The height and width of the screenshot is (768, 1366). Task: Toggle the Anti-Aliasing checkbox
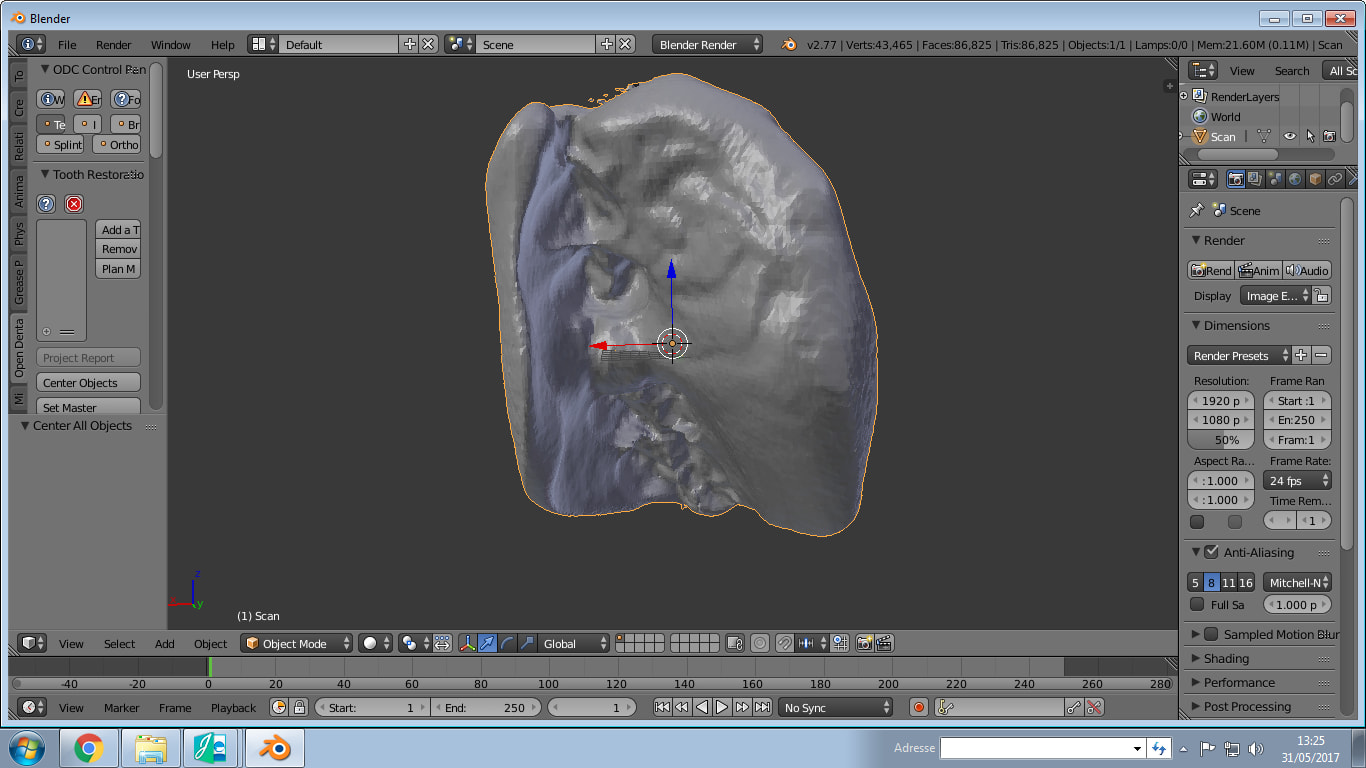(1211, 552)
